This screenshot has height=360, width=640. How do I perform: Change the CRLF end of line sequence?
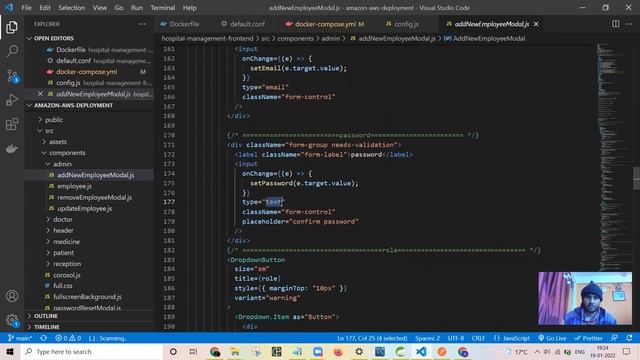pyautogui.click(x=478, y=338)
